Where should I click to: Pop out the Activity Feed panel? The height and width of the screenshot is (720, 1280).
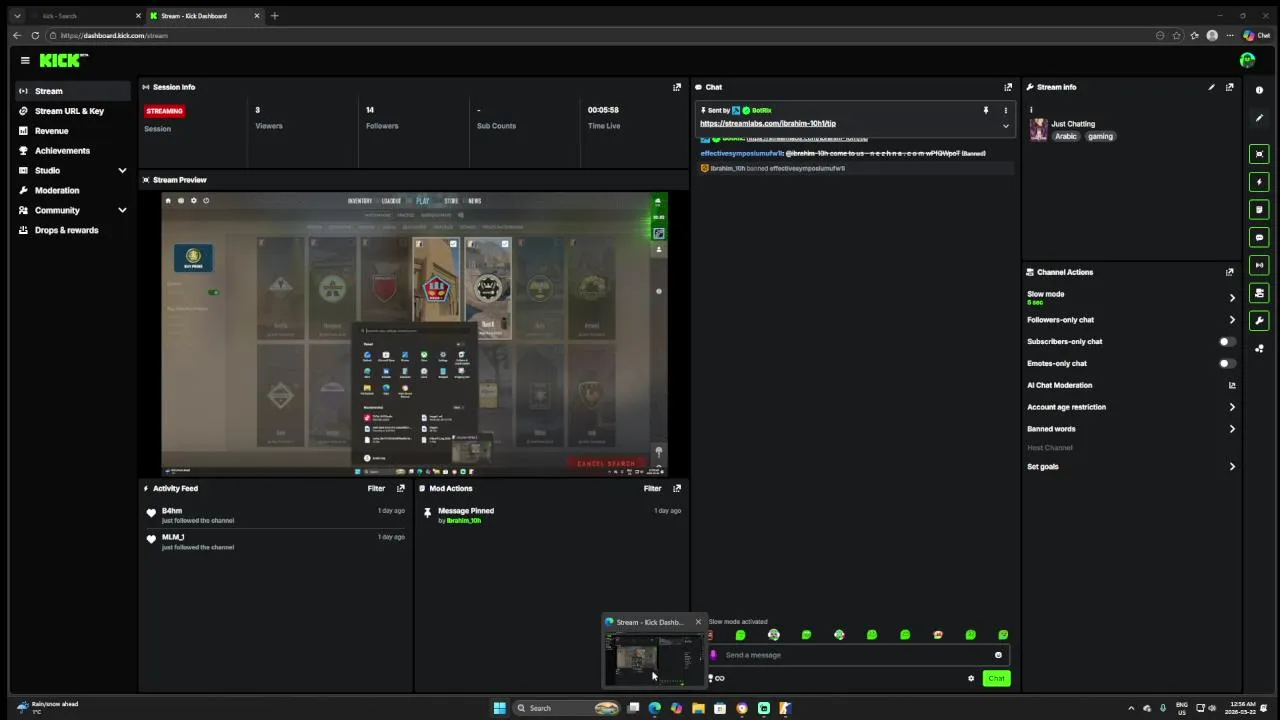pyautogui.click(x=401, y=488)
